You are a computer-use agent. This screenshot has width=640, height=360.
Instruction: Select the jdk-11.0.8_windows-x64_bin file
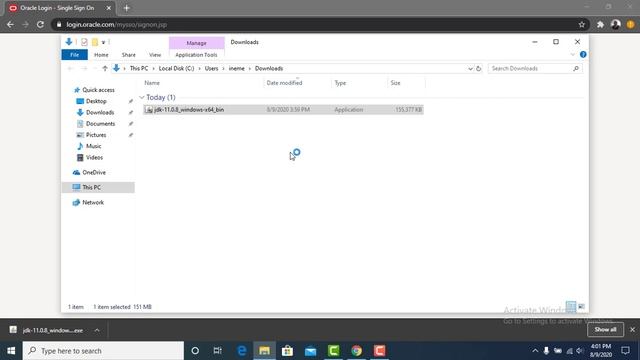283,109
